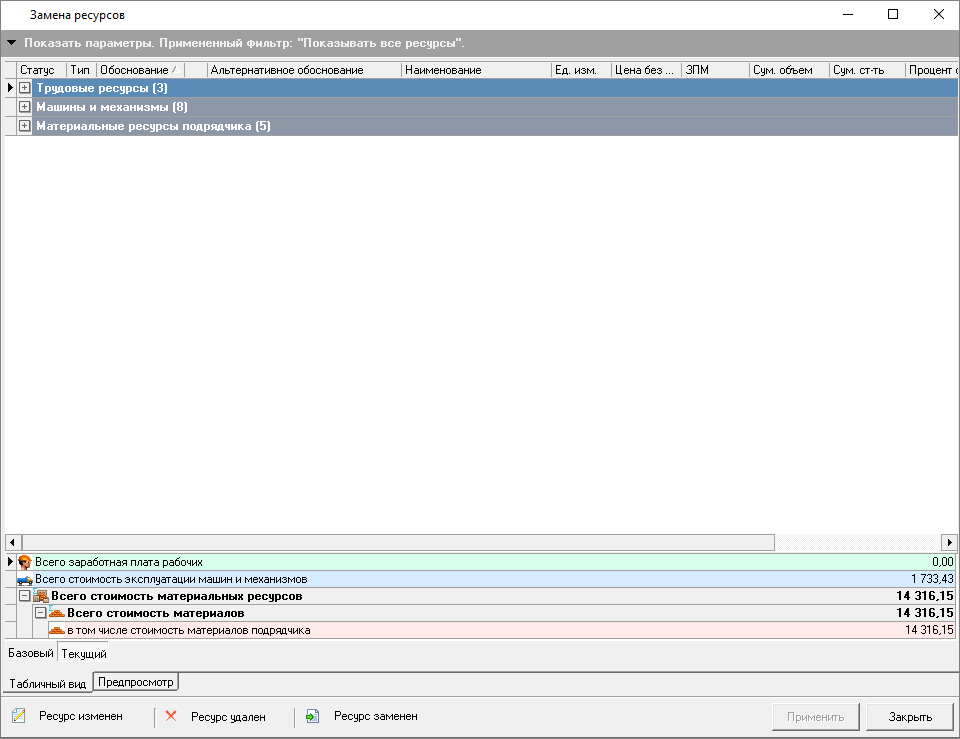This screenshot has width=960, height=739.
Task: Collapse the Всего стоимость материалов row
Action: pyautogui.click(x=40, y=613)
